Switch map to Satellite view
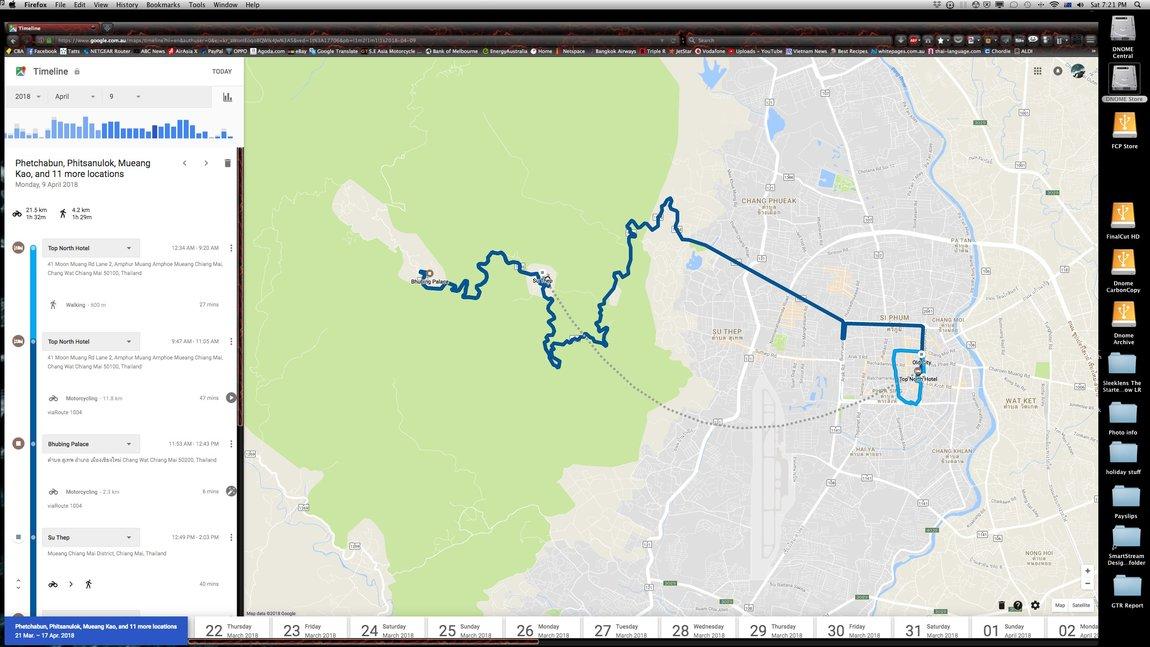This screenshot has width=1150, height=647. pyautogui.click(x=1081, y=605)
